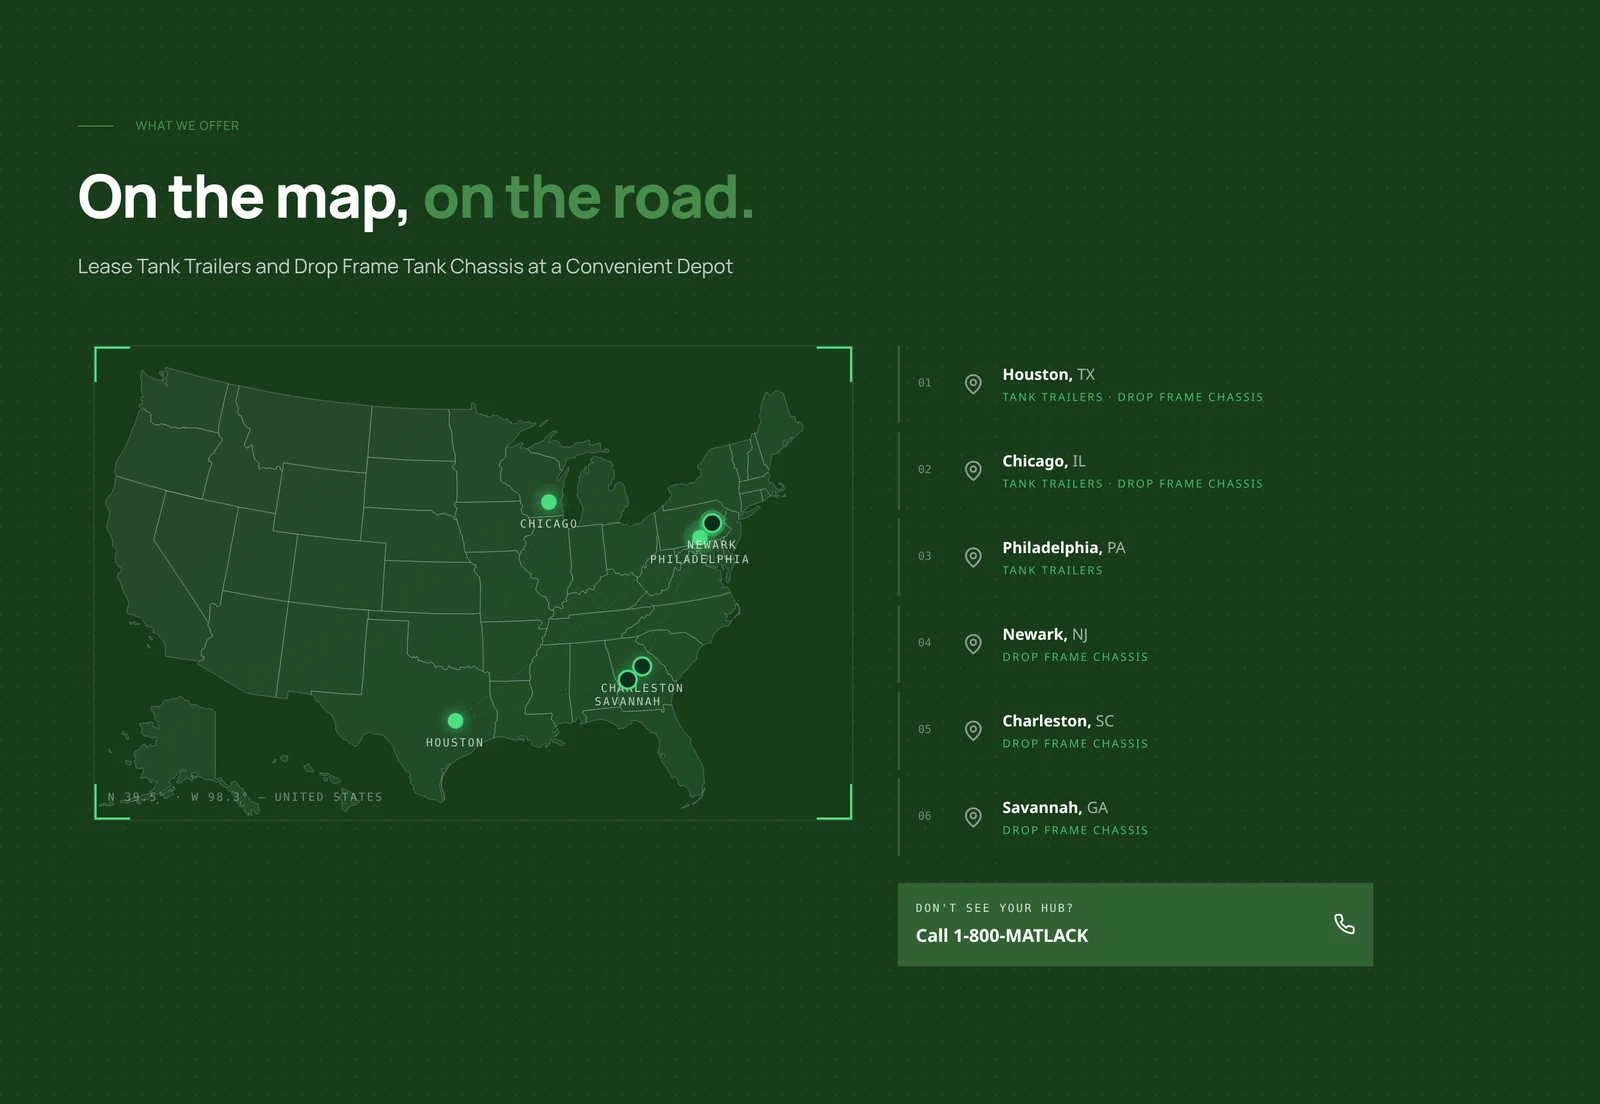The image size is (1600, 1104).
Task: Click the map coordinates 'N 39.5° W 98.3°' caption
Action: coord(245,798)
